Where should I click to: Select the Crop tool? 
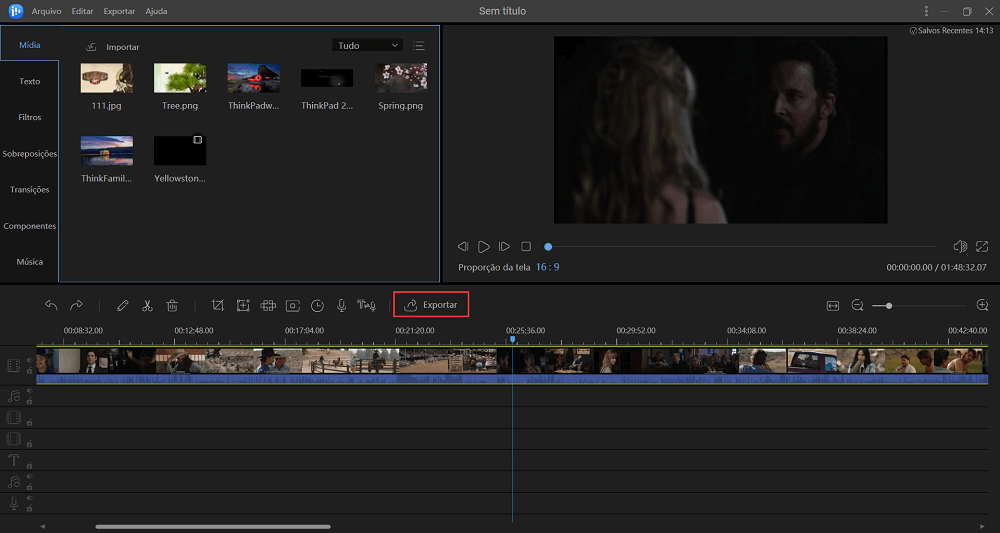[x=218, y=305]
